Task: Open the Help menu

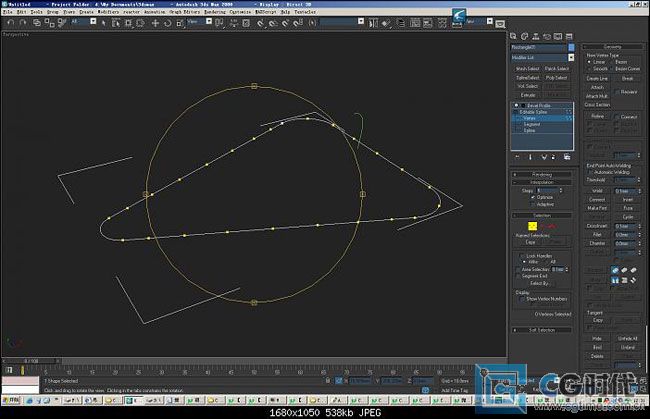Action: pyautogui.click(x=285, y=12)
